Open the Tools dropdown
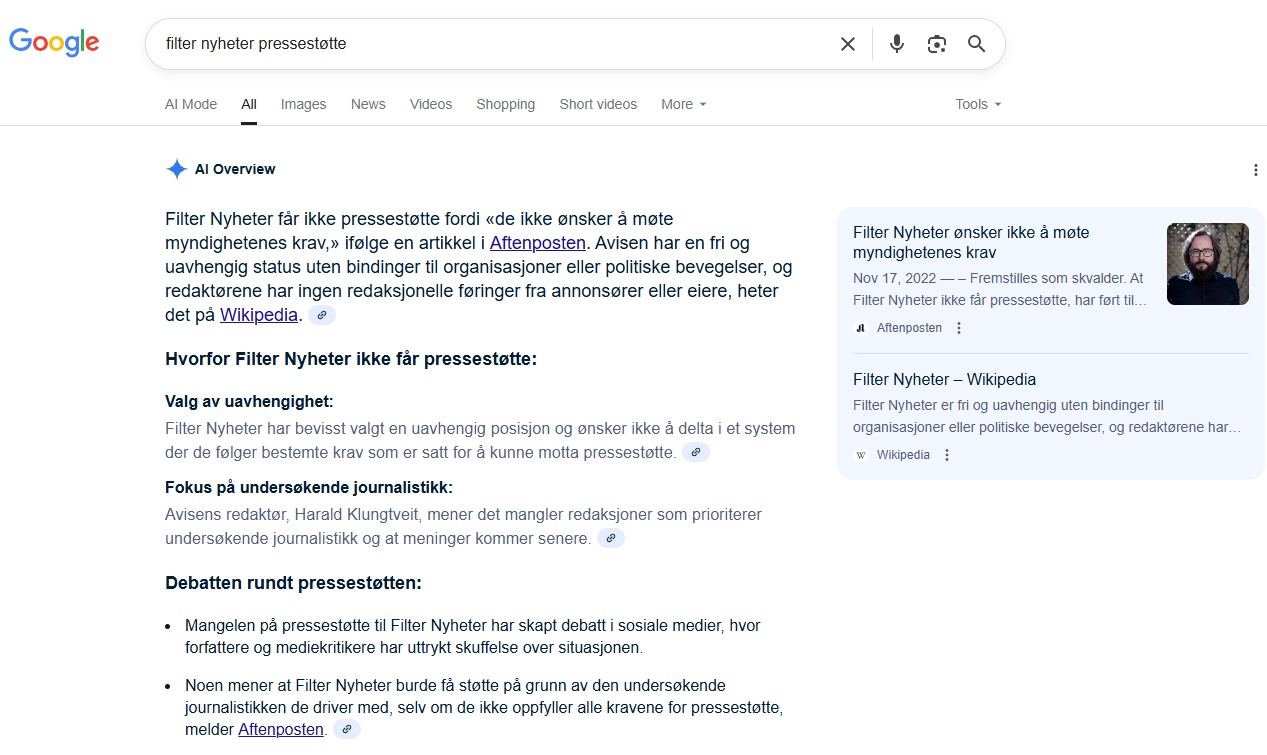 click(x=977, y=104)
